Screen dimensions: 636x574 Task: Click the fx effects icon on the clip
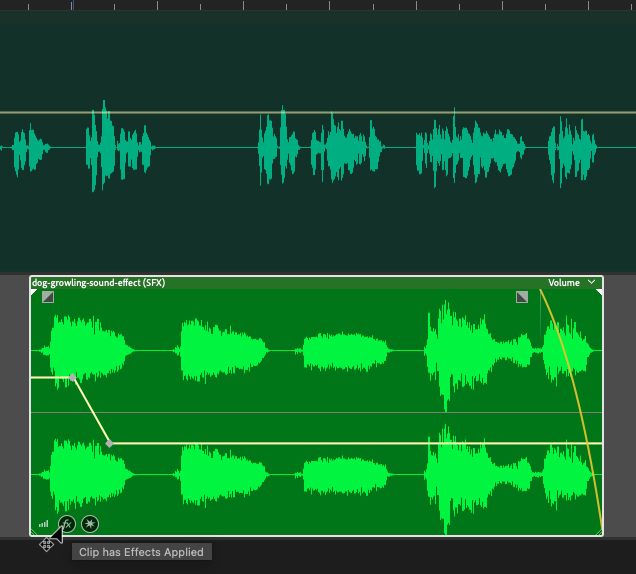tap(67, 524)
